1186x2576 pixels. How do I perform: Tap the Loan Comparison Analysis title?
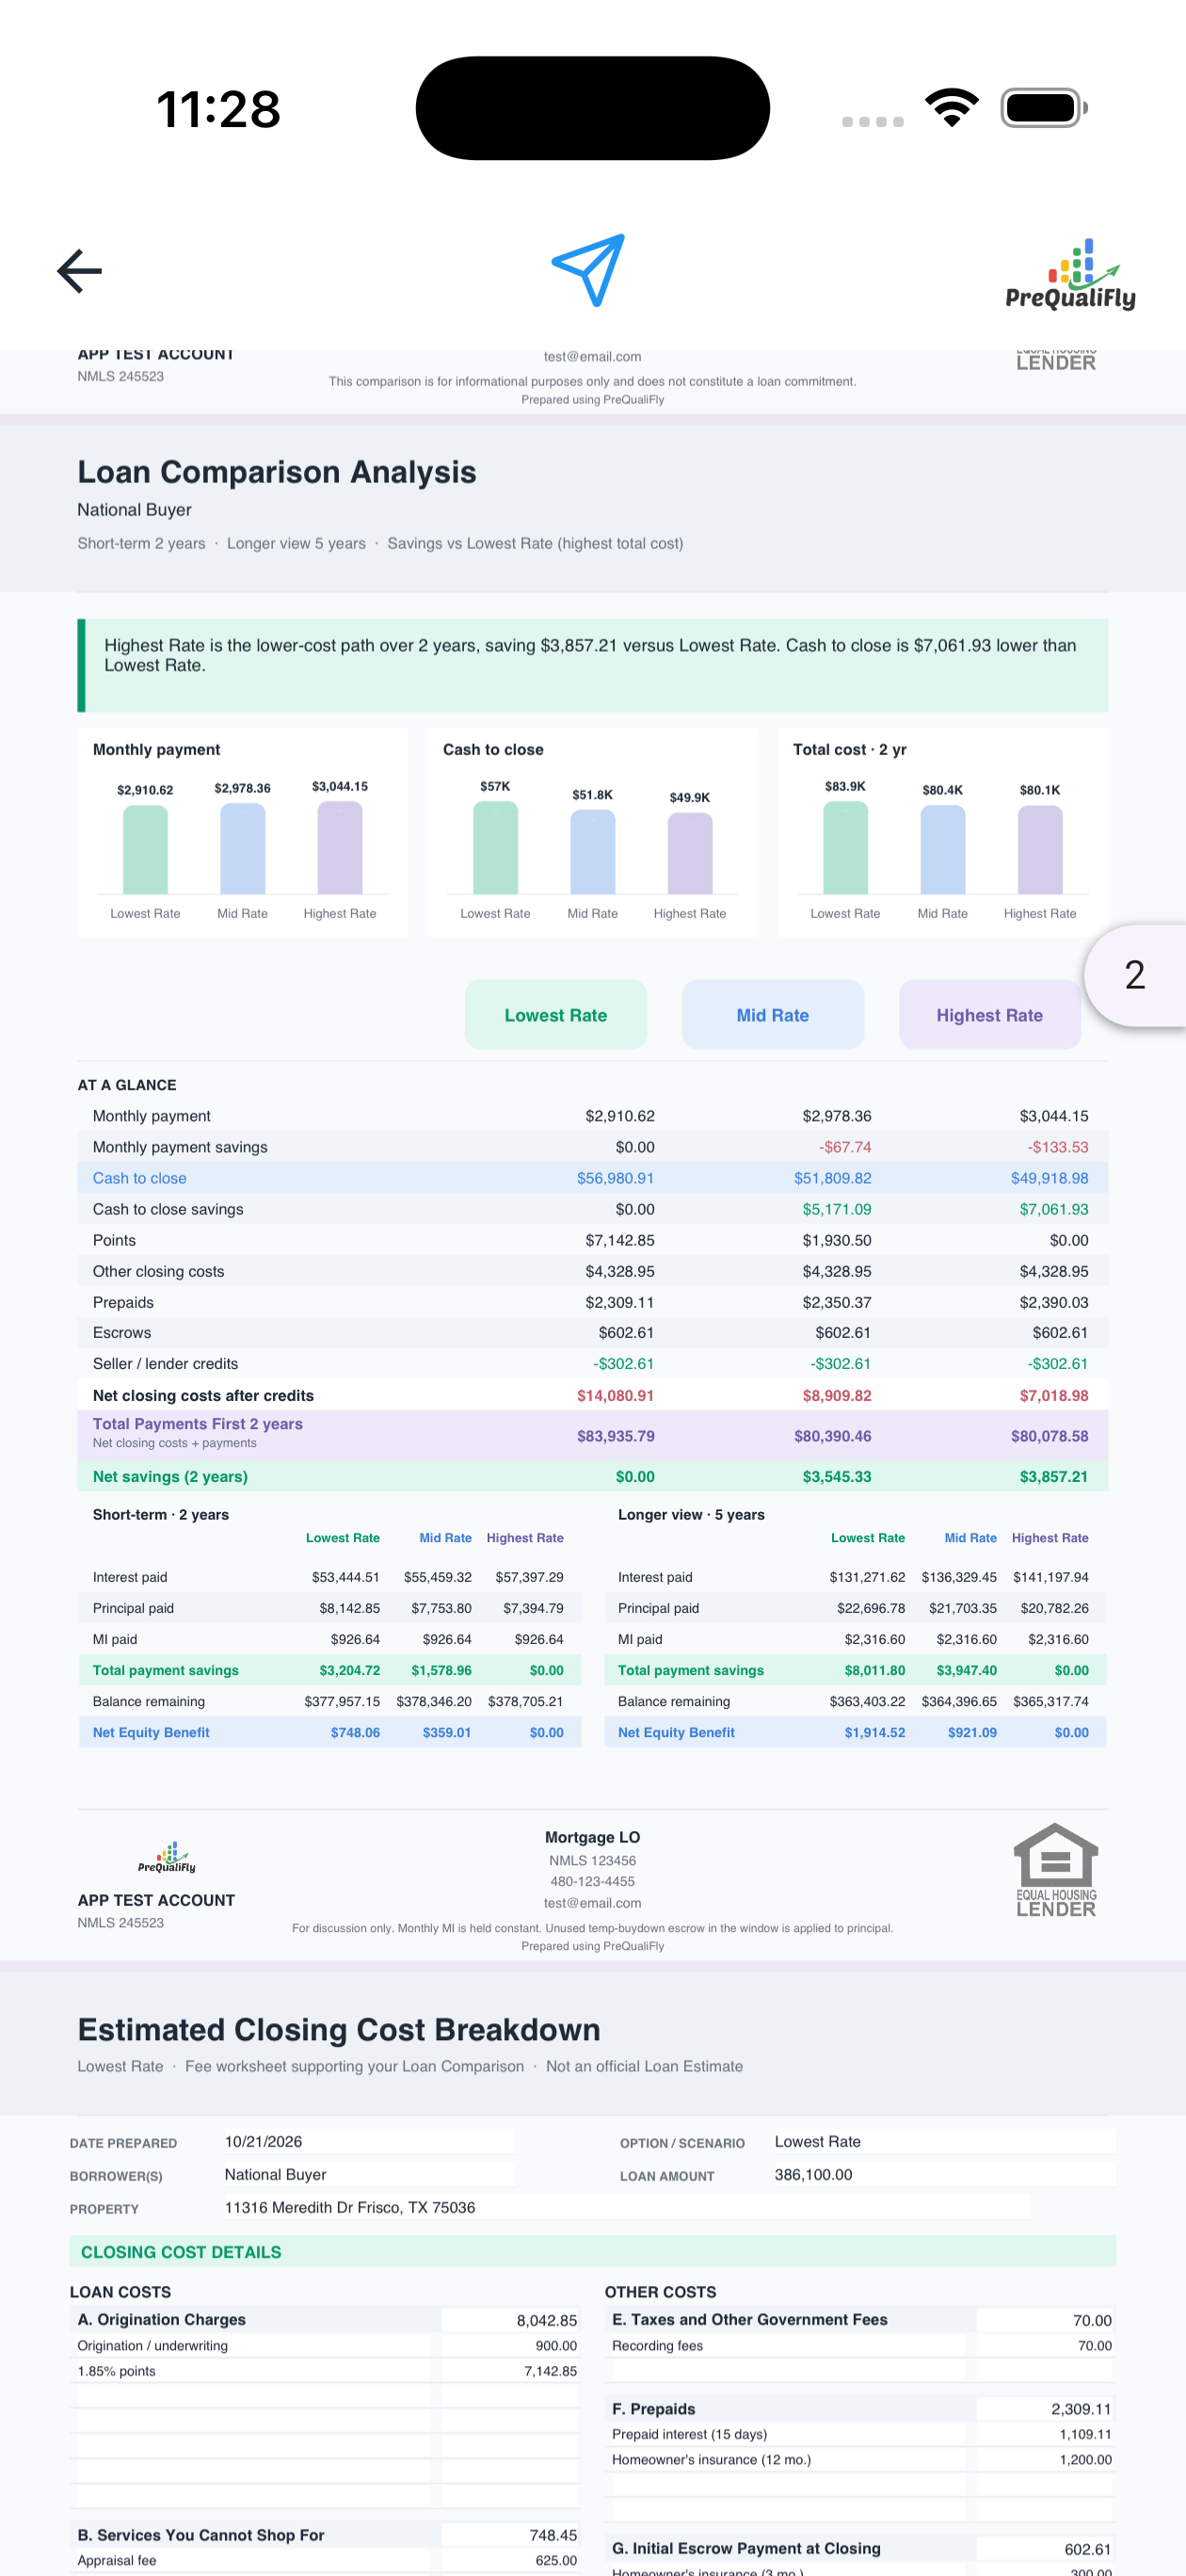277,472
